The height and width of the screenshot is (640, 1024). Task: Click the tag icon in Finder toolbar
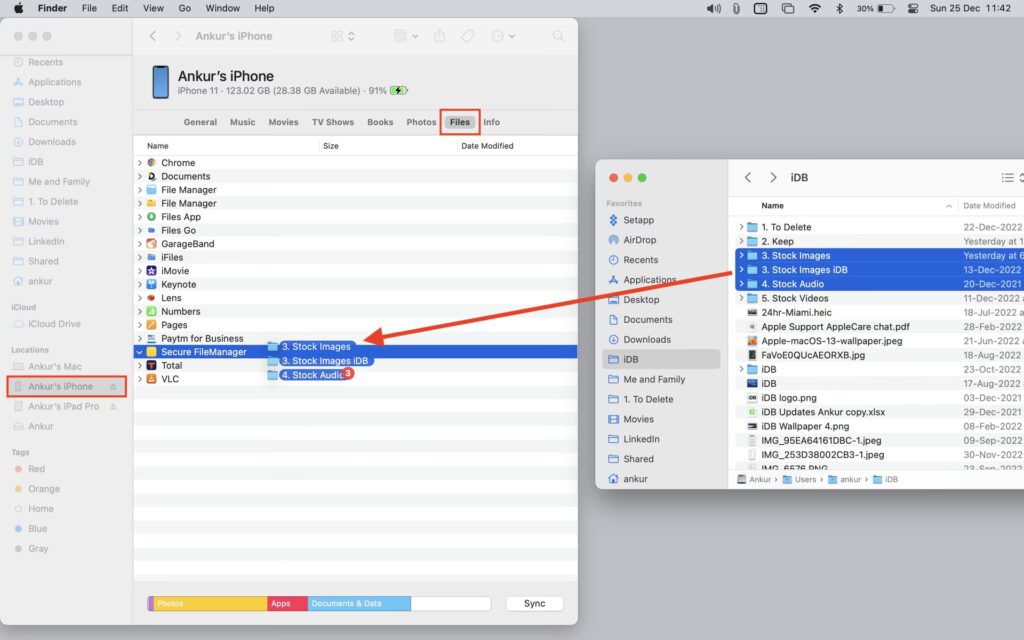click(467, 36)
